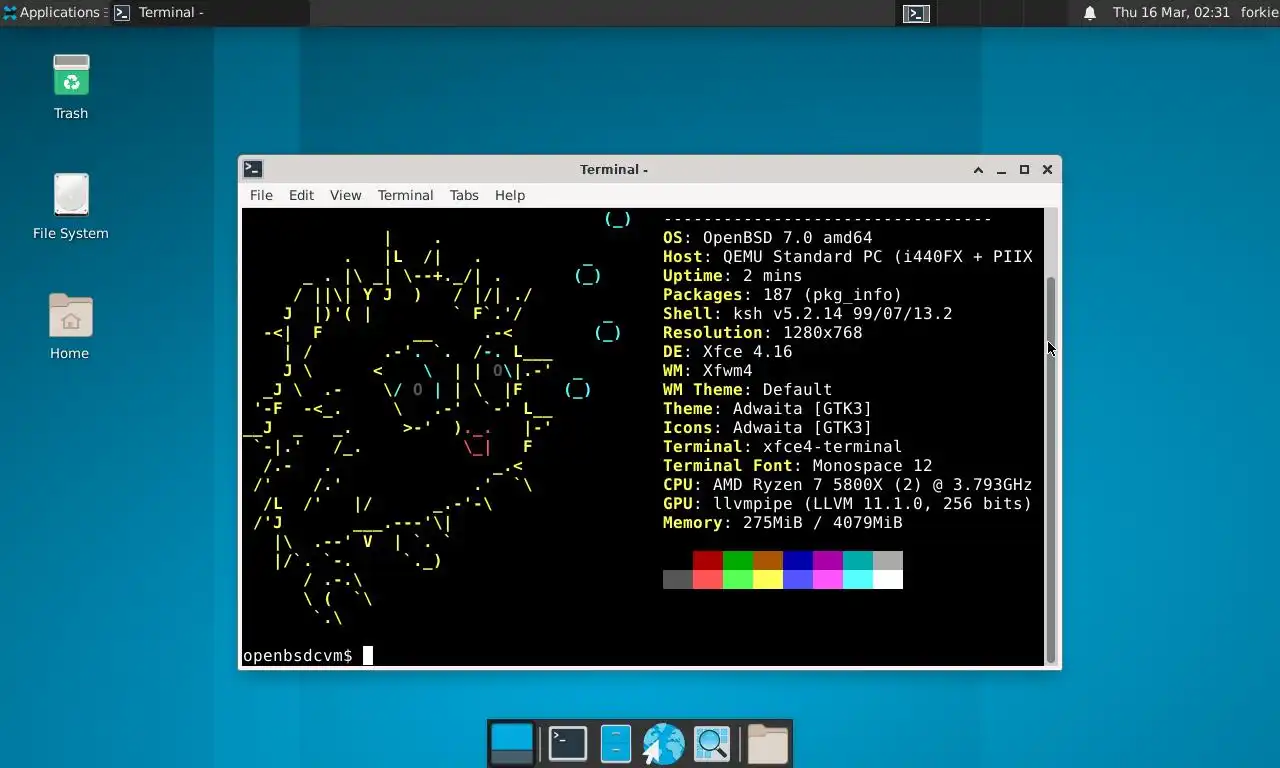Roll up the Terminal window with the arrow button
Viewport: 1280px width, 768px height.
[x=978, y=170]
